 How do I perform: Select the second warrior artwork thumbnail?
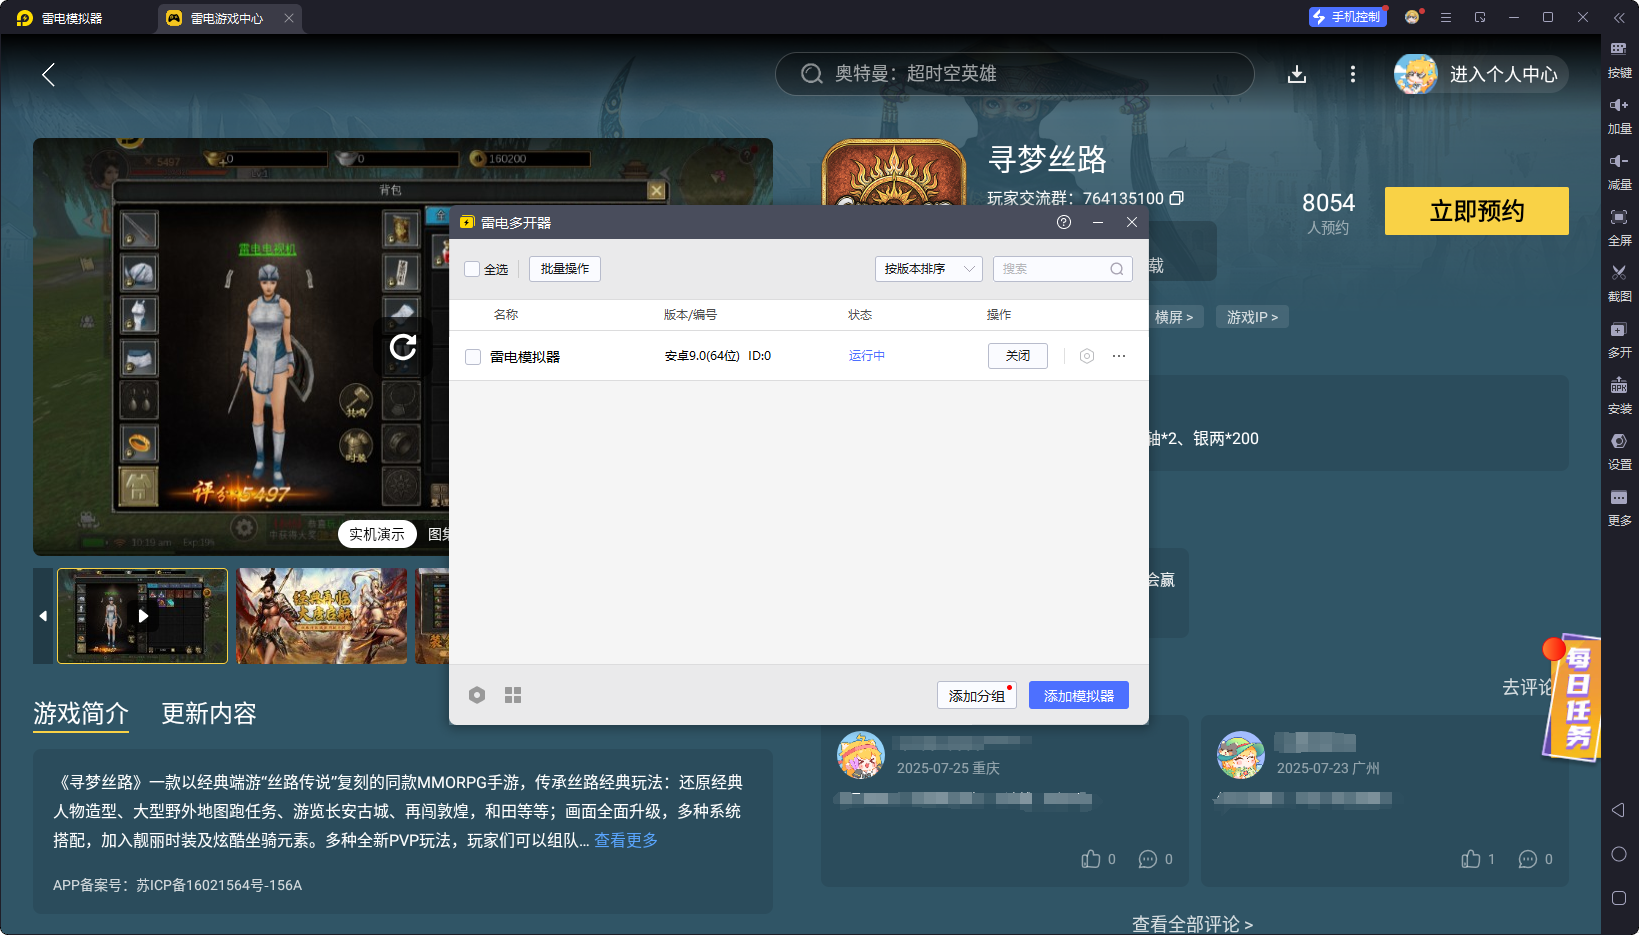322,616
